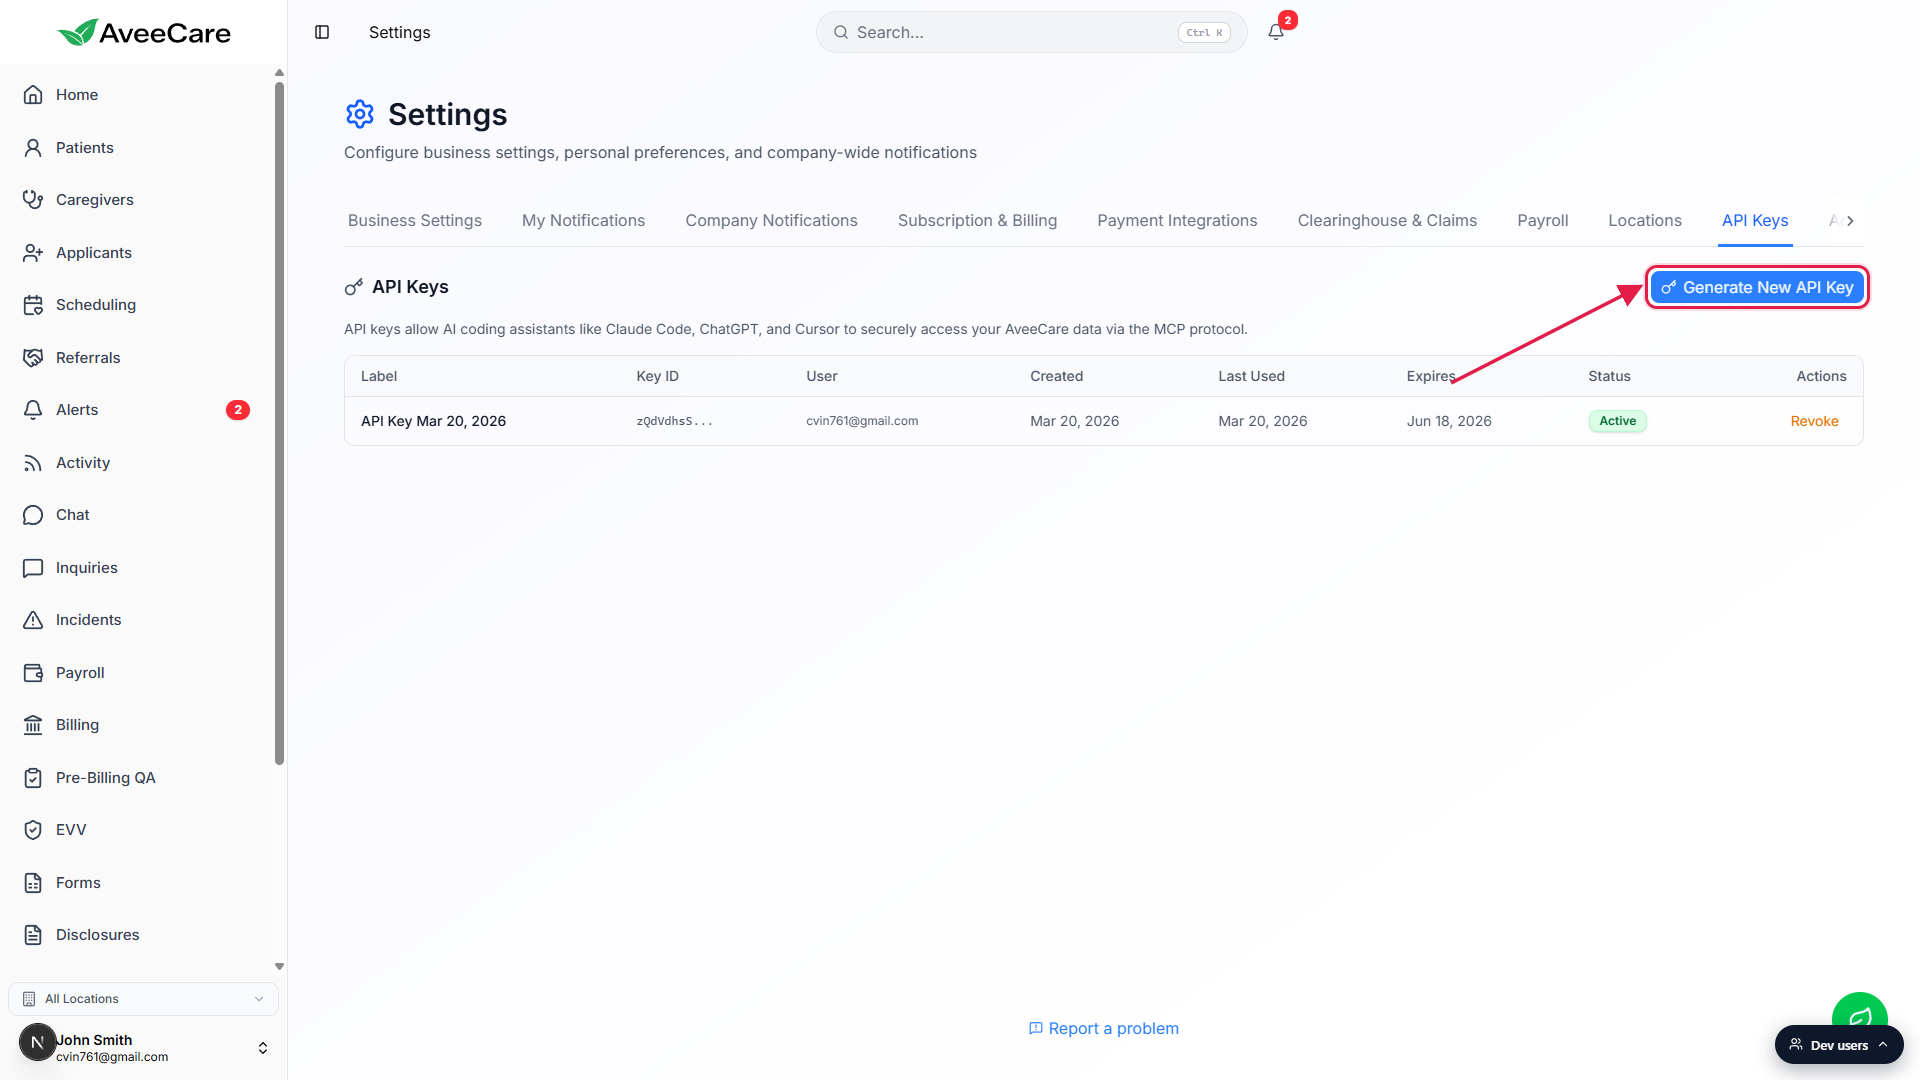Click the Settings gear icon heading
The height and width of the screenshot is (1080, 1920).
(360, 114)
